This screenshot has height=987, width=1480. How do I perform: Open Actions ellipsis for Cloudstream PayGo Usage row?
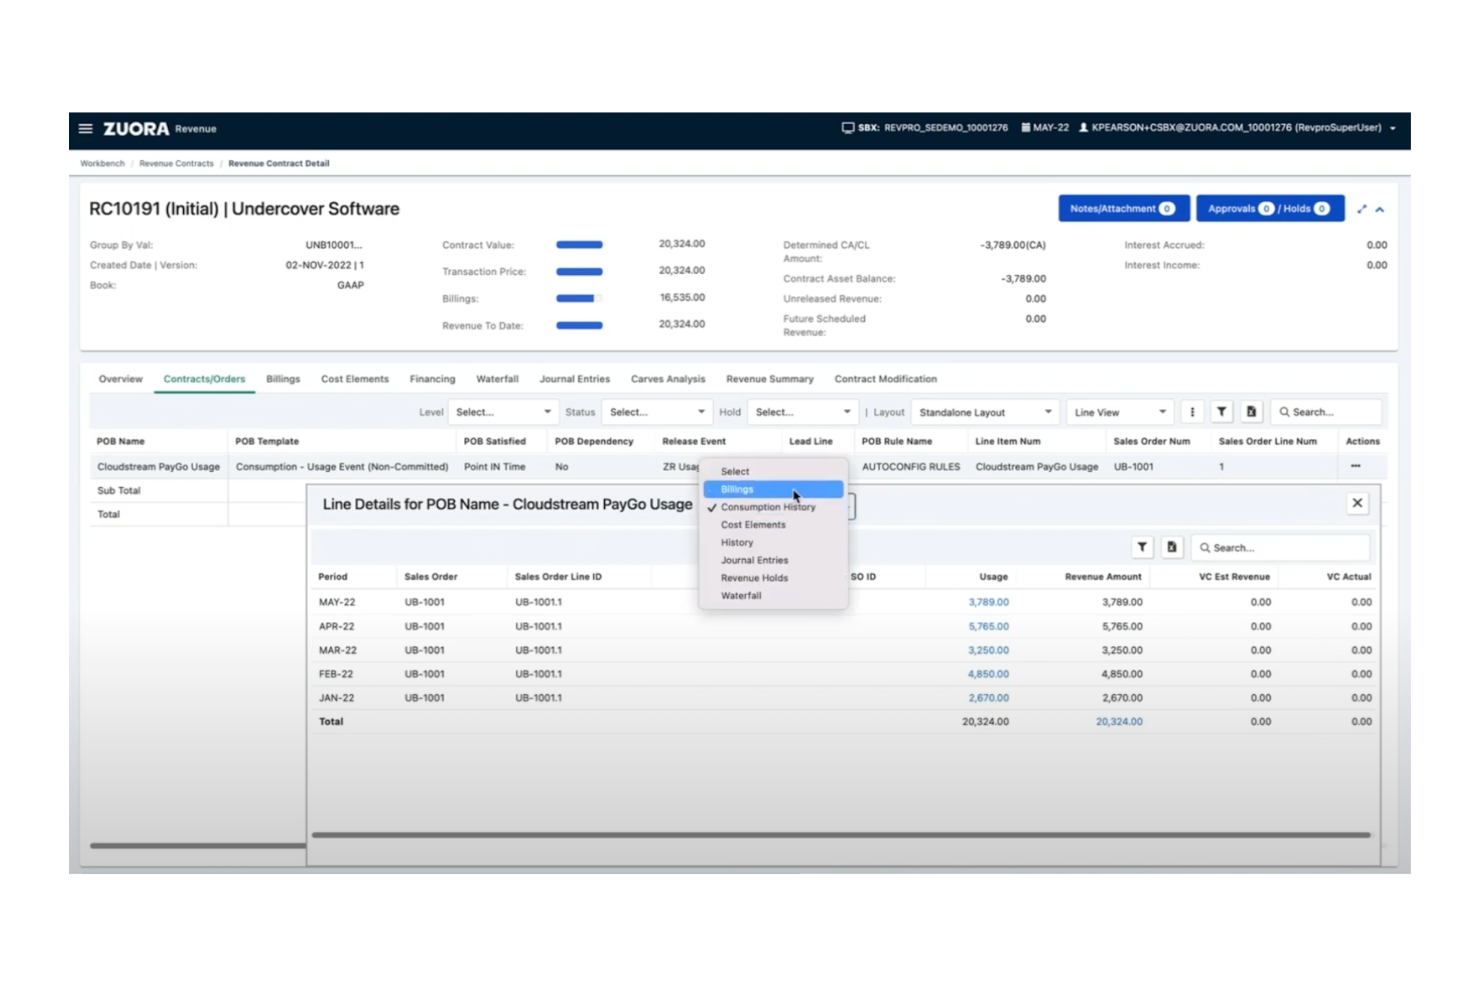[1356, 466]
